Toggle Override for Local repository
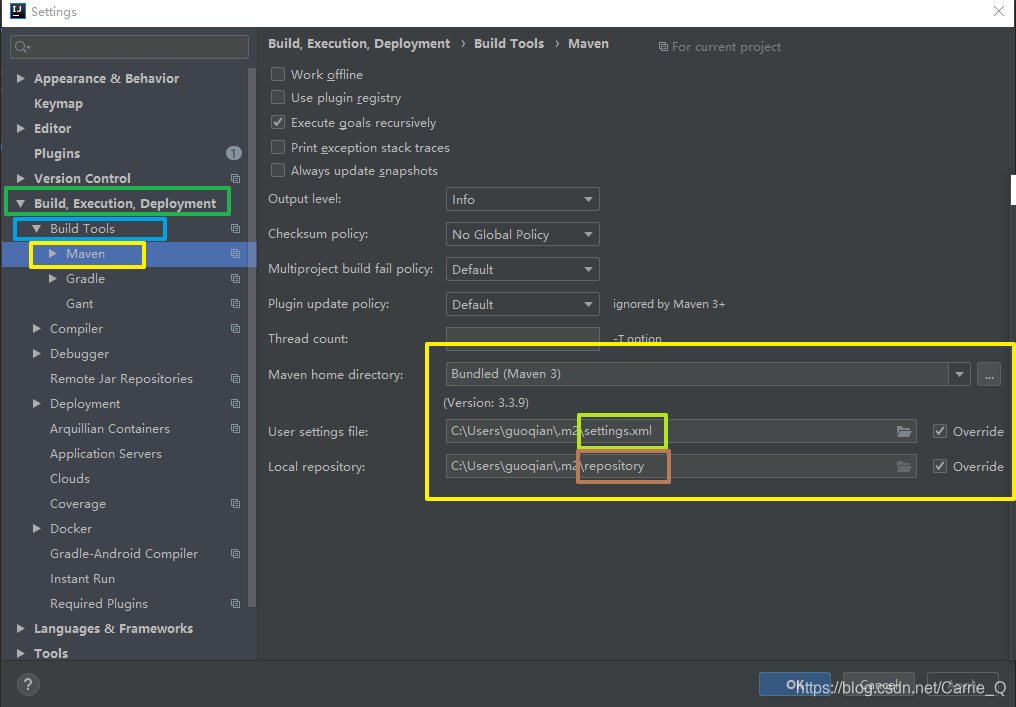This screenshot has height=707, width=1016. (940, 467)
